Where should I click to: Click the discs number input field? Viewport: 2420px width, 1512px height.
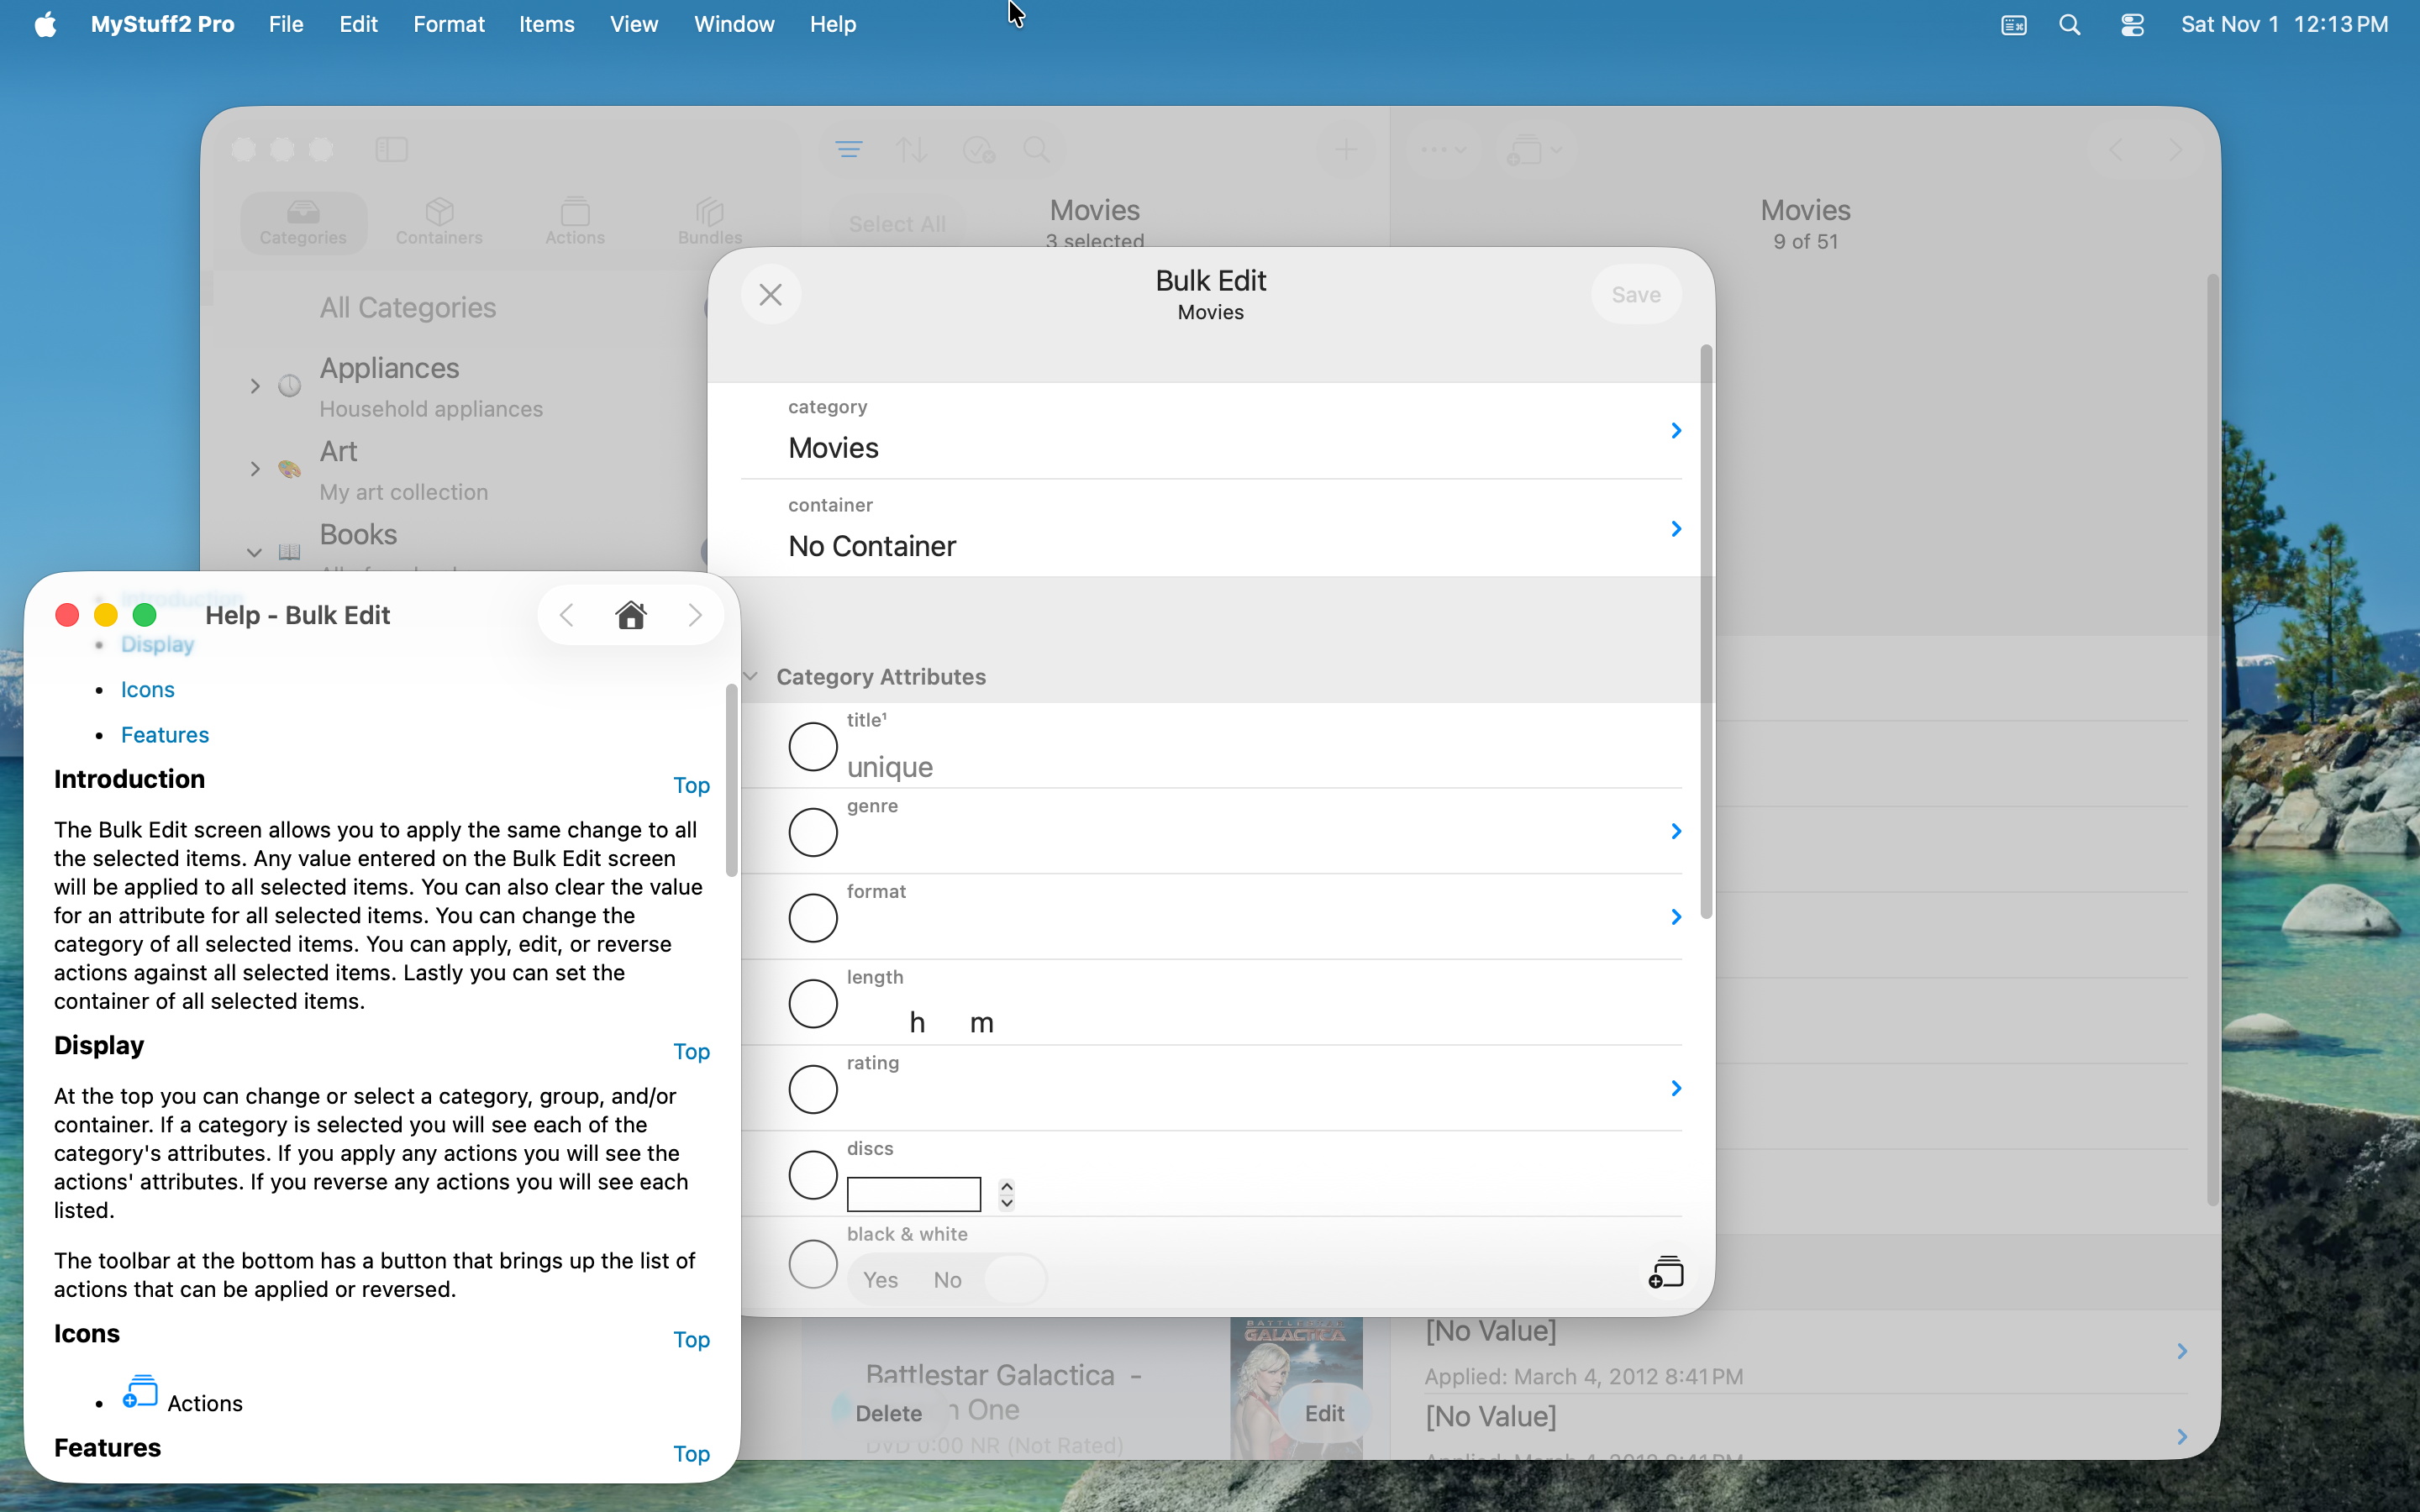click(913, 1194)
